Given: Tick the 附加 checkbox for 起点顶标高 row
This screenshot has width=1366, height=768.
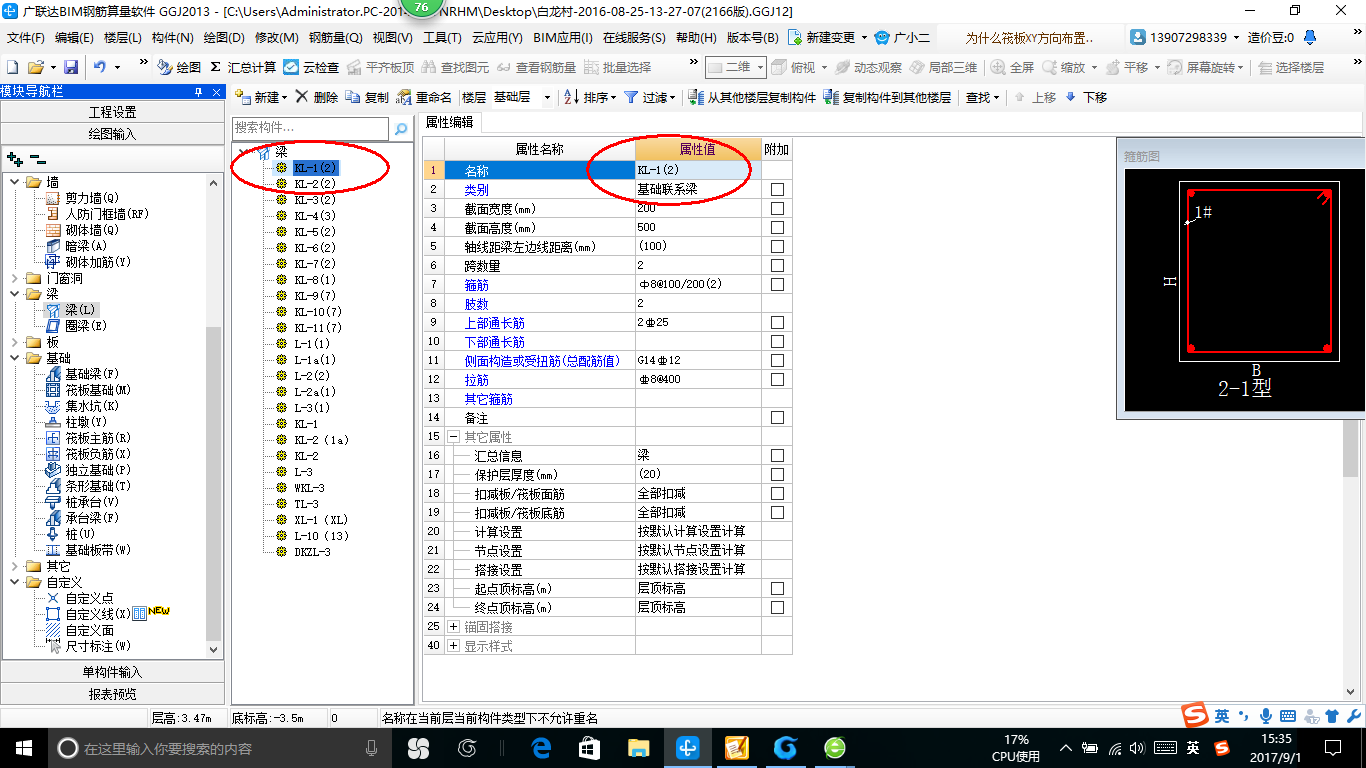Looking at the screenshot, I should coord(777,588).
